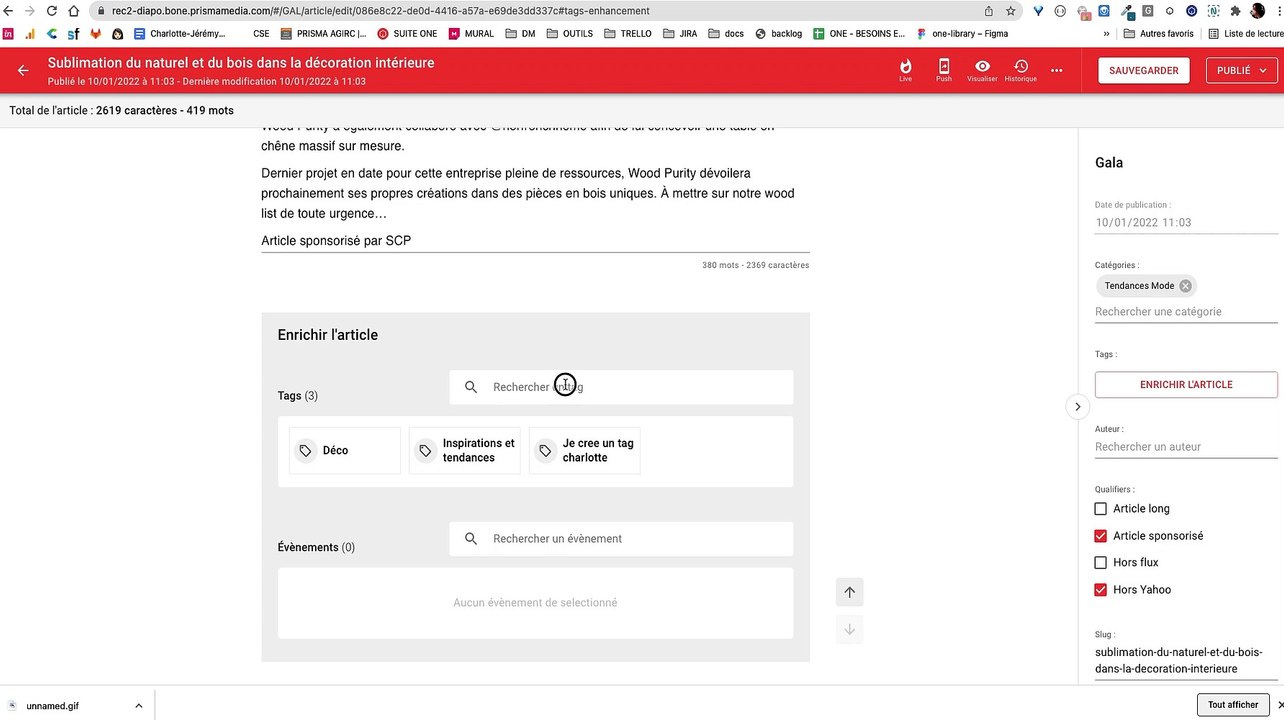Open the unnamed.gif downloaded file
The height and width of the screenshot is (720, 1284).
[x=53, y=706]
